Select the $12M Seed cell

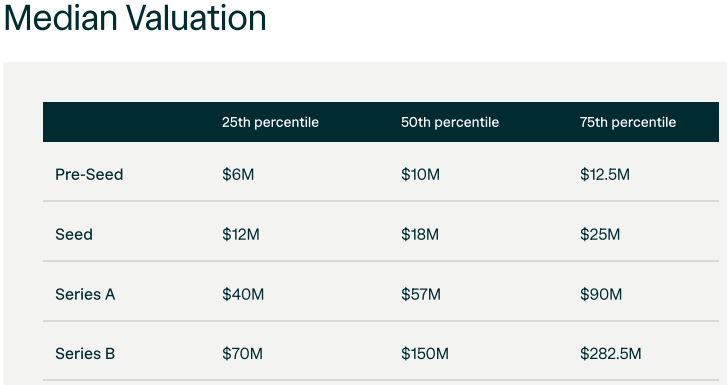241,234
